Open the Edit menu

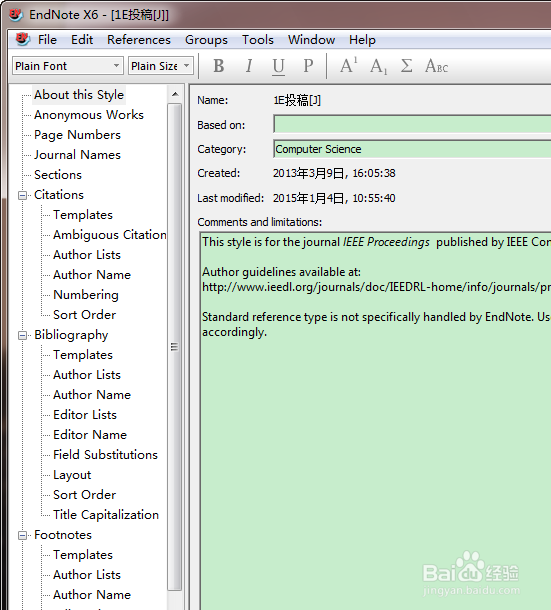tap(82, 40)
